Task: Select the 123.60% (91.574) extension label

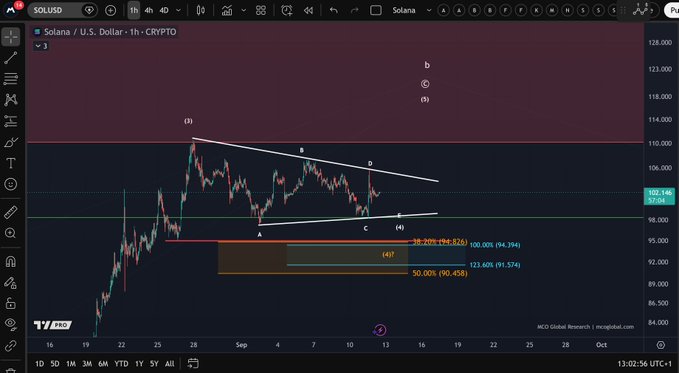Action: [495, 265]
